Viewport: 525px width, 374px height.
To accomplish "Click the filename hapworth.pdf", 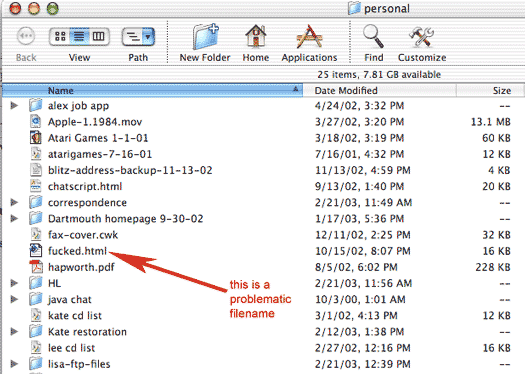I will pyautogui.click(x=81, y=267).
